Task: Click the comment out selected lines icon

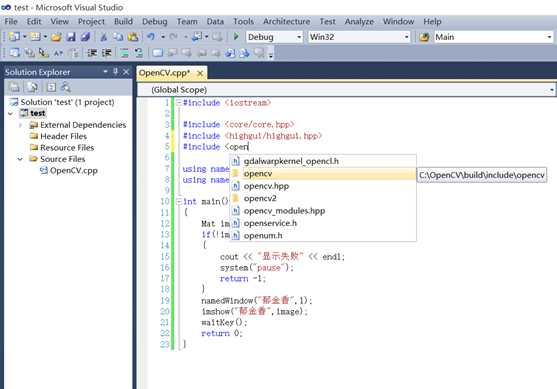Action: pyautogui.click(x=124, y=53)
